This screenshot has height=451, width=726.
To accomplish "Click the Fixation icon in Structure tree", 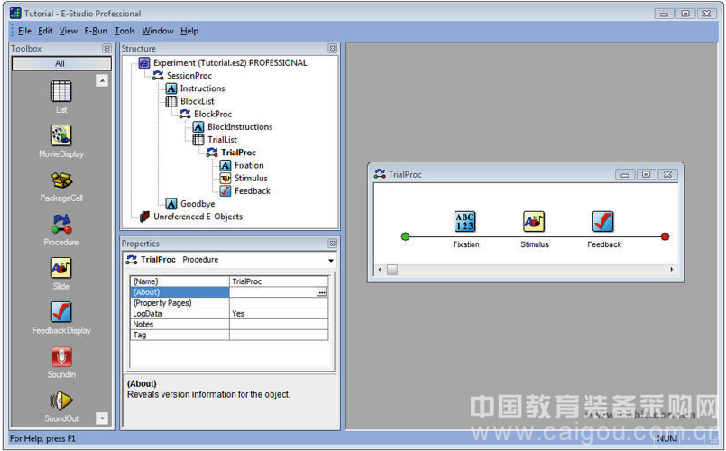I will (225, 165).
